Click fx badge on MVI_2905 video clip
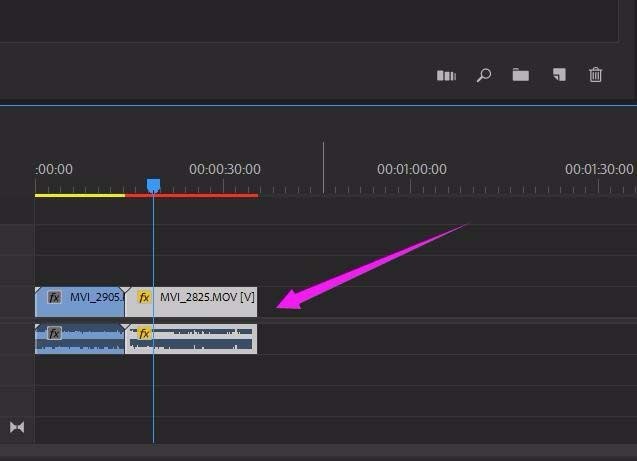The height and width of the screenshot is (461, 637). 54,297
